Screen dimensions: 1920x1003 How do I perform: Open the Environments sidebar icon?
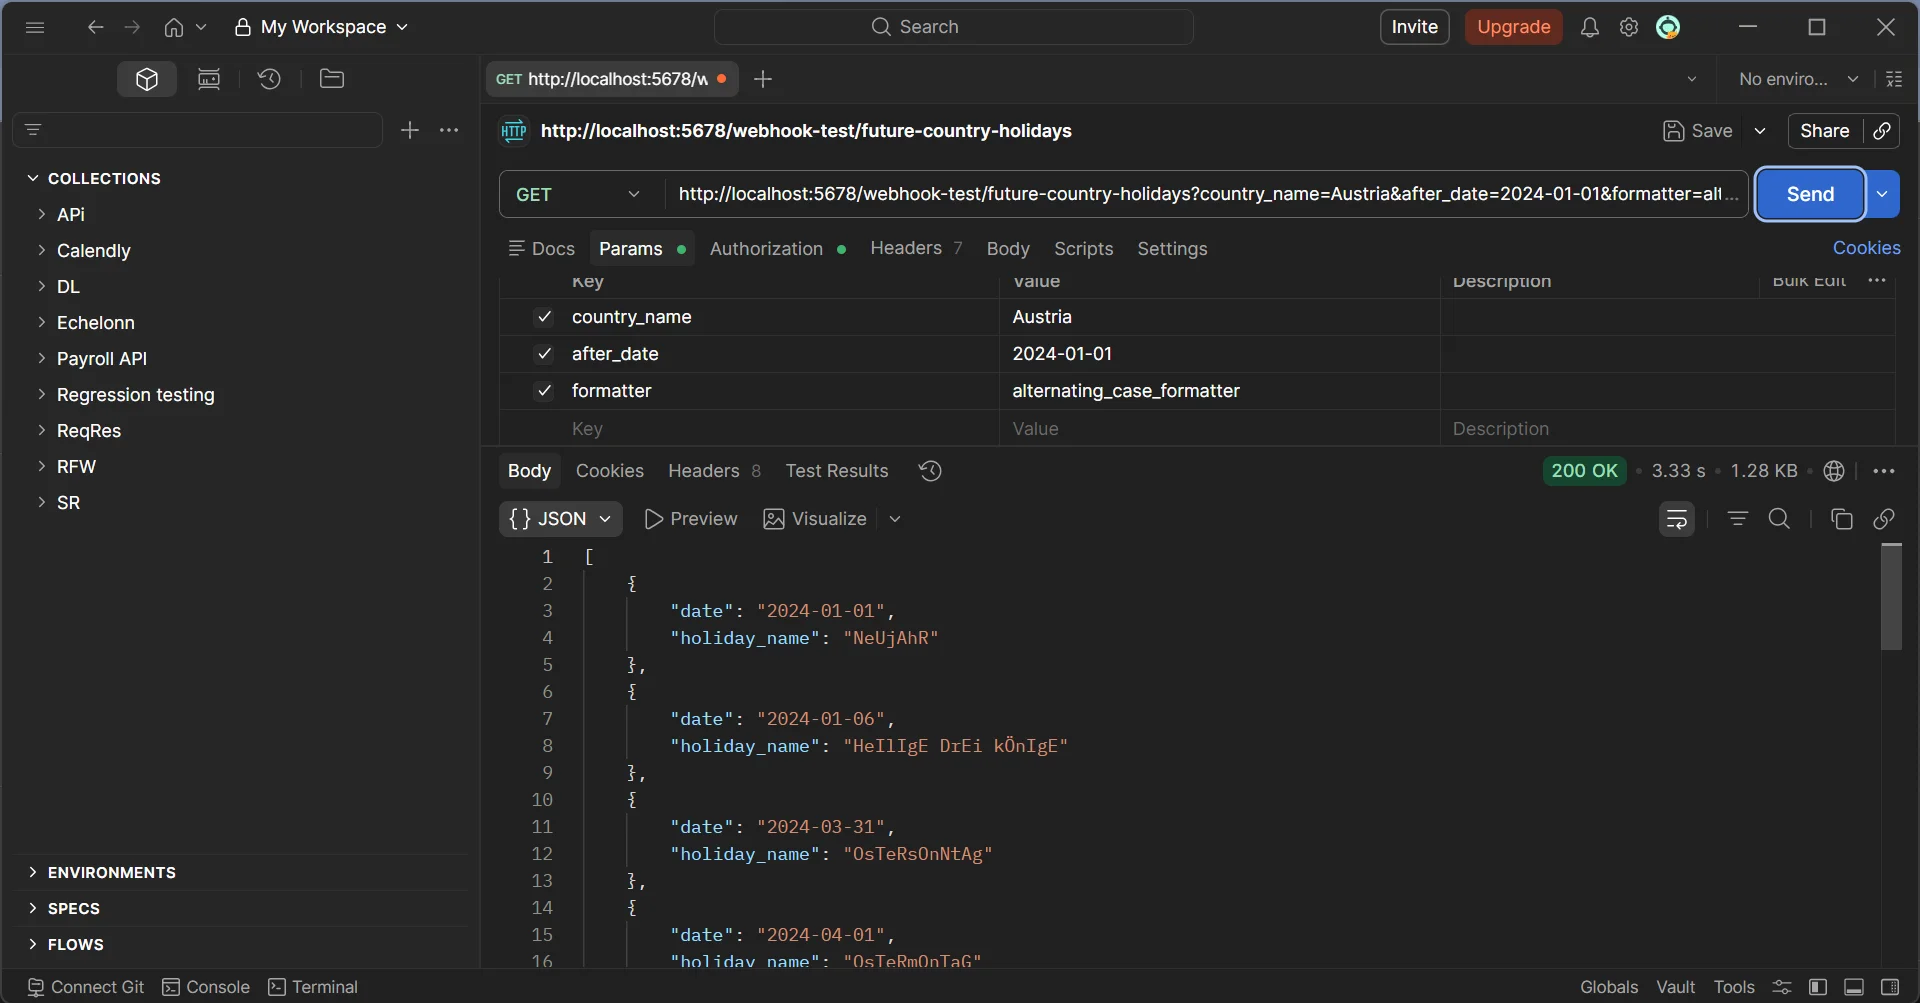click(x=209, y=79)
